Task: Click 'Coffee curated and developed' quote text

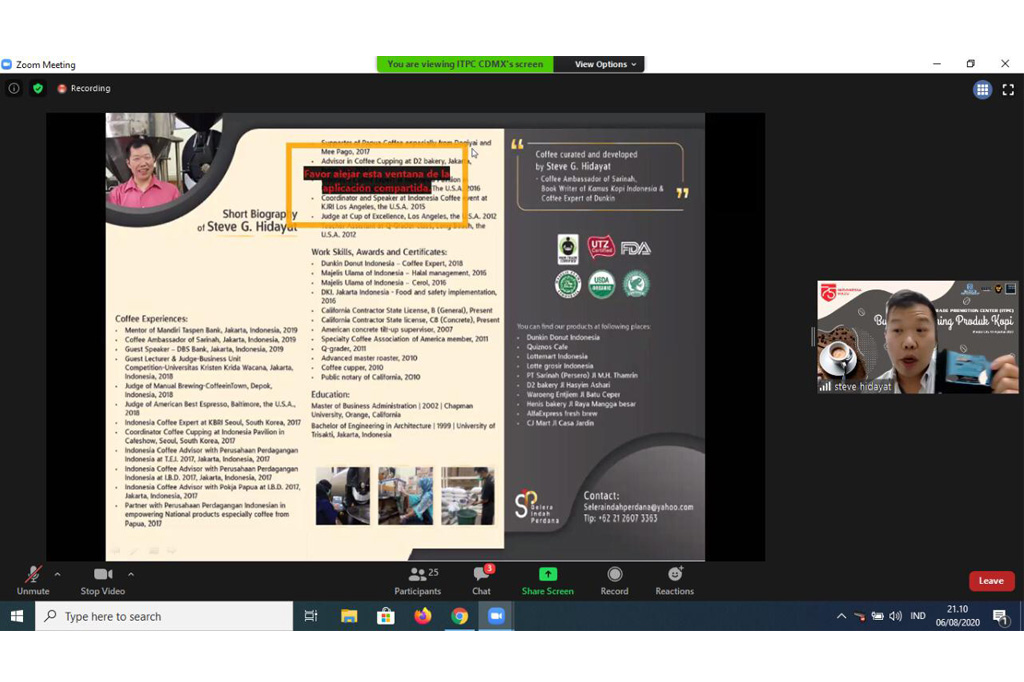Action: pos(586,155)
